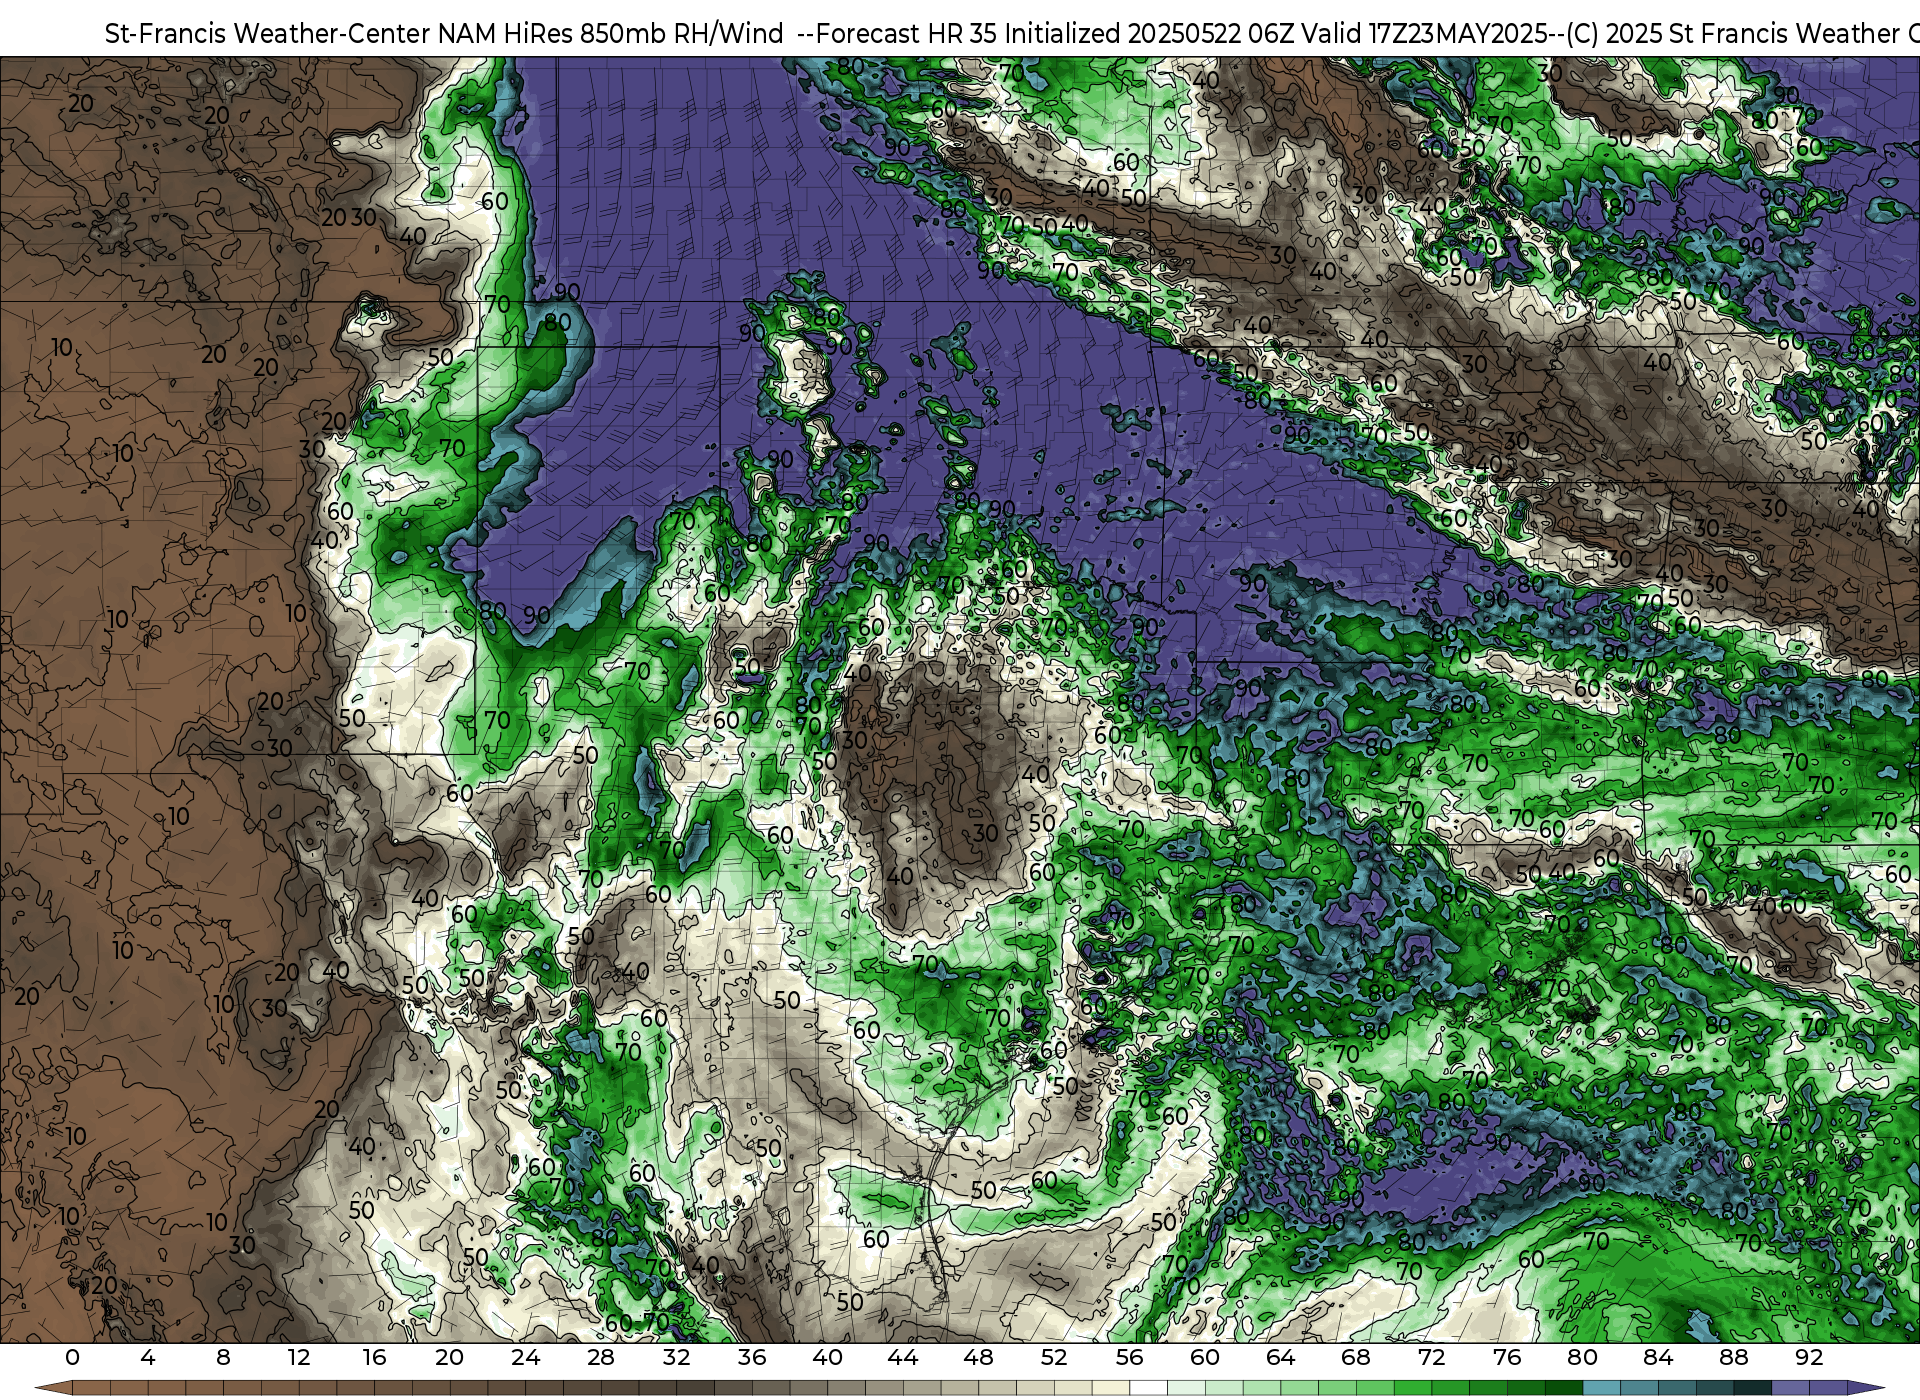Viewport: 1920px width, 1400px height.
Task: Click the colorbar scale label '84'
Action: (x=1658, y=1357)
